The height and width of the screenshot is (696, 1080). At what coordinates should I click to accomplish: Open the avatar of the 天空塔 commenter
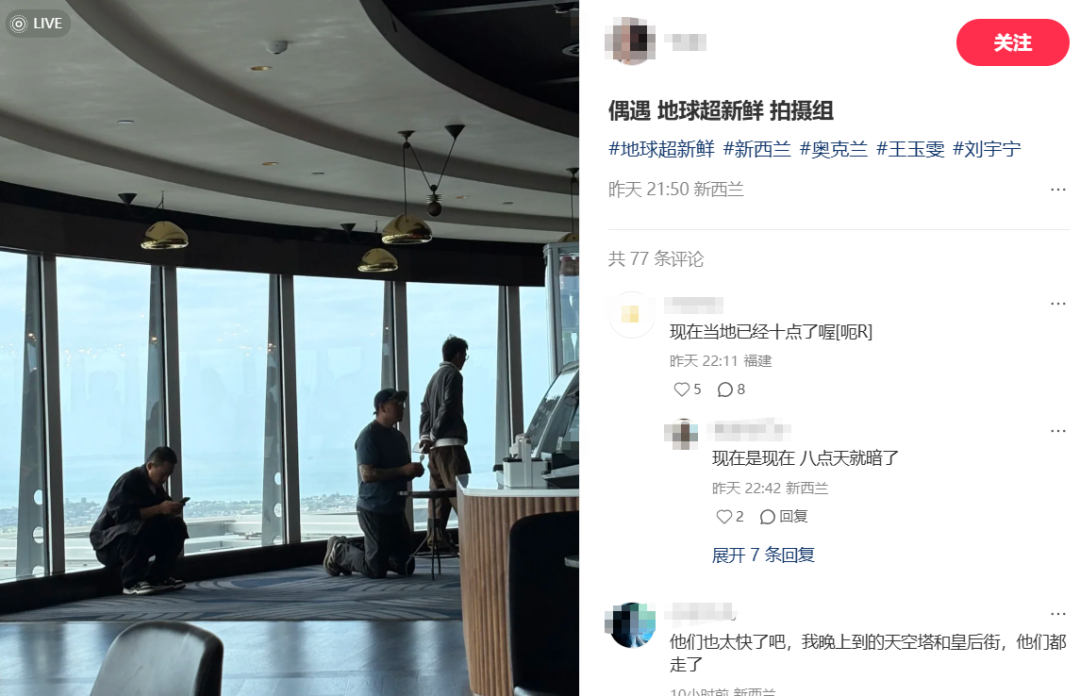coord(630,625)
